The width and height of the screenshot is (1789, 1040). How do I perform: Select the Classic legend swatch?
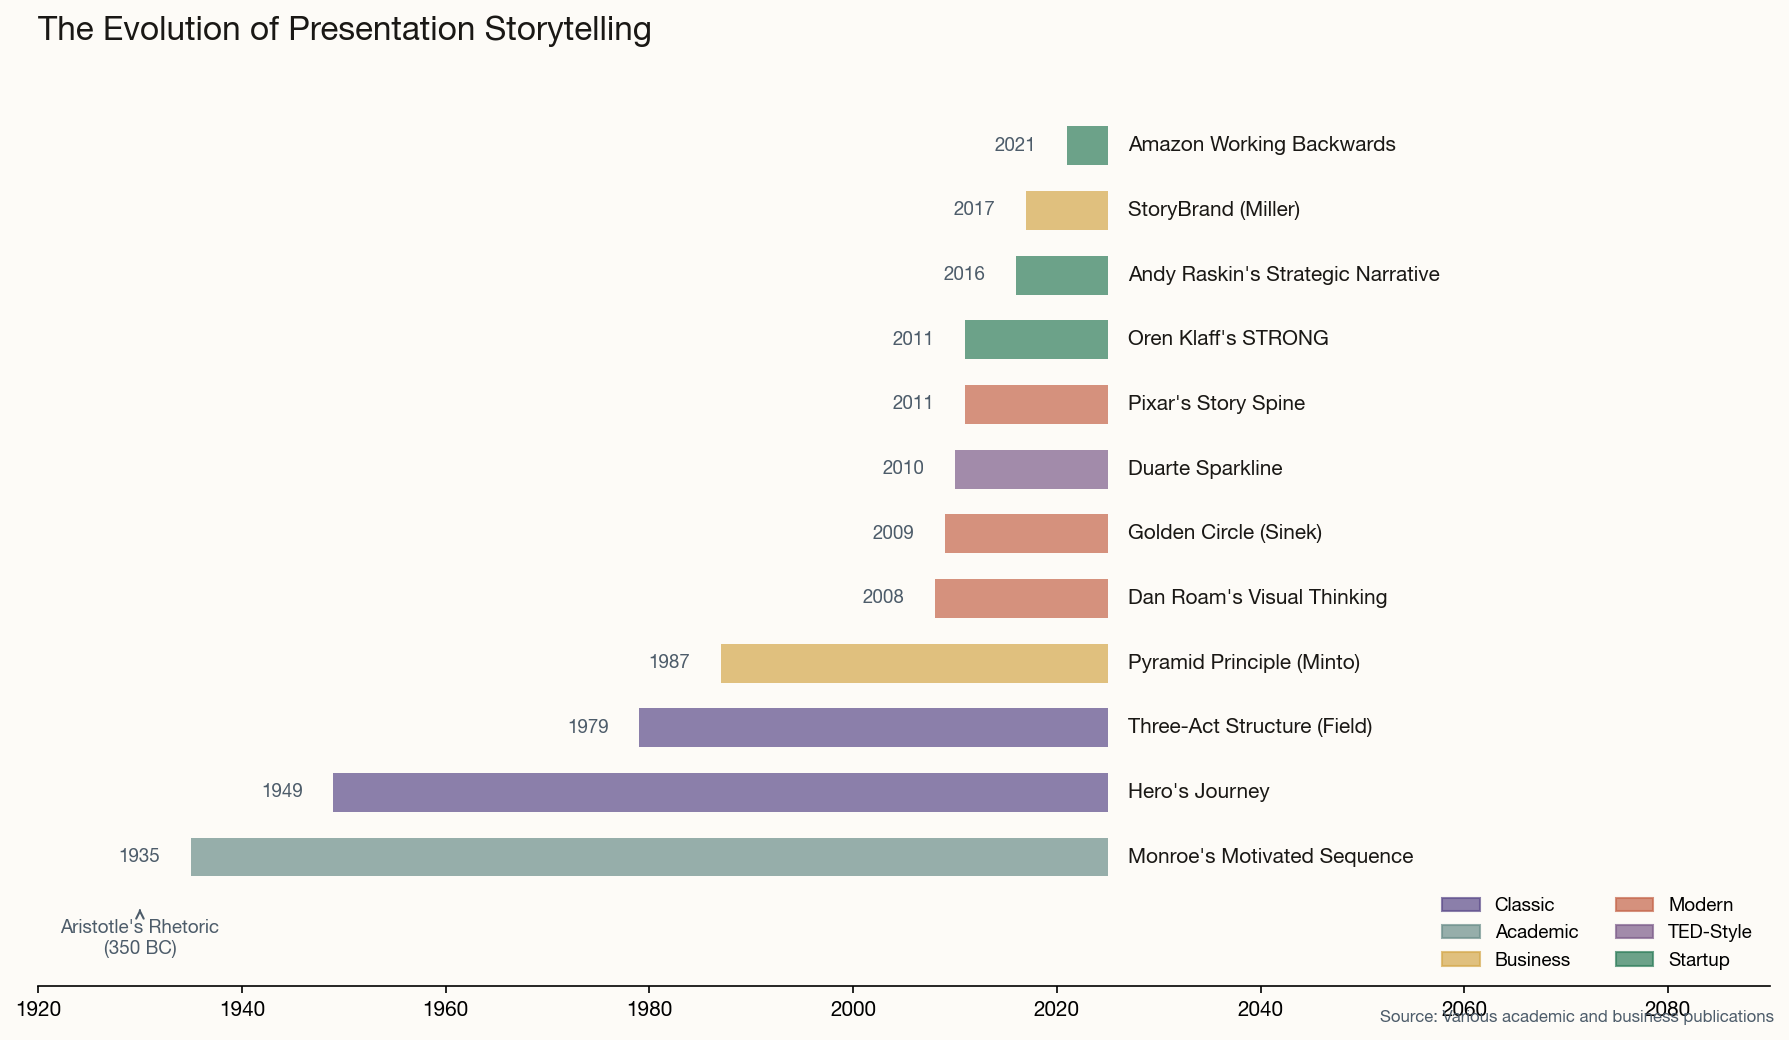click(x=1460, y=904)
